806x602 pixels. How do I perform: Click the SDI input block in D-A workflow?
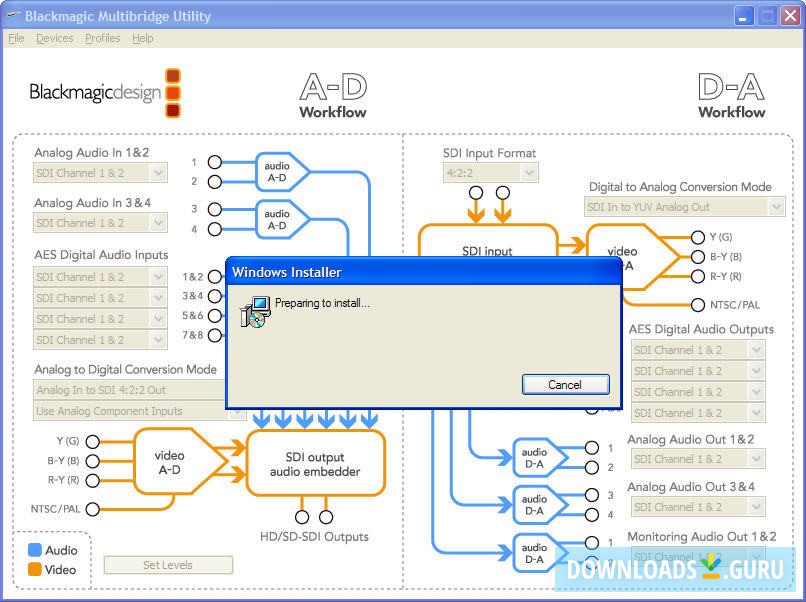[x=487, y=251]
